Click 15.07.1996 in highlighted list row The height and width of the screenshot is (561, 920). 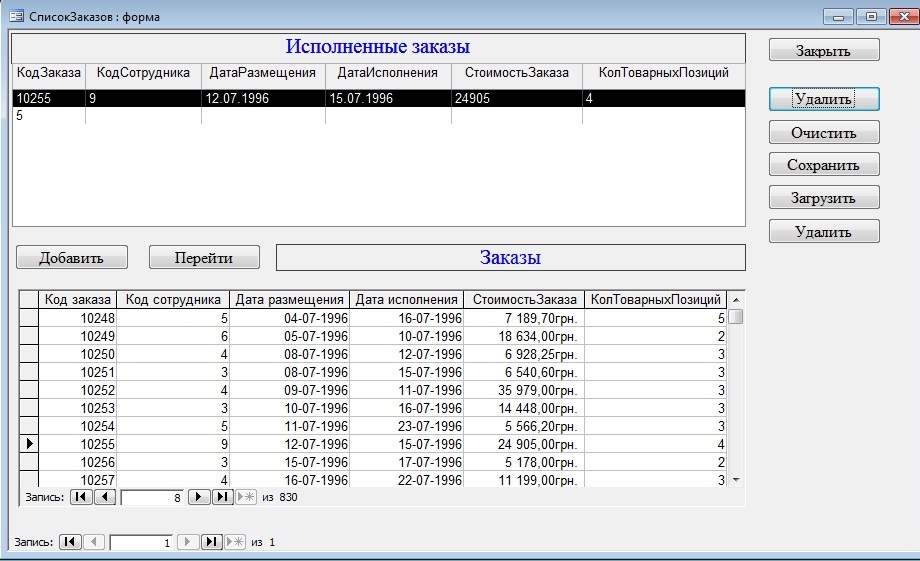pos(361,98)
